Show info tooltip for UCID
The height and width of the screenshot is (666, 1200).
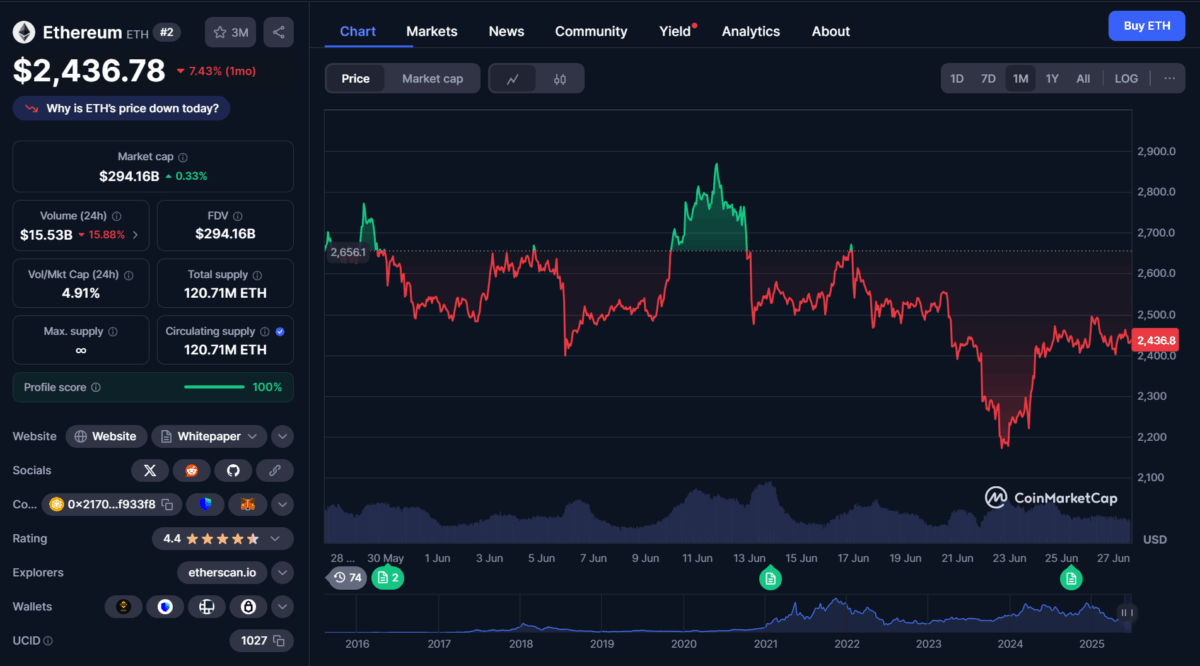point(48,640)
